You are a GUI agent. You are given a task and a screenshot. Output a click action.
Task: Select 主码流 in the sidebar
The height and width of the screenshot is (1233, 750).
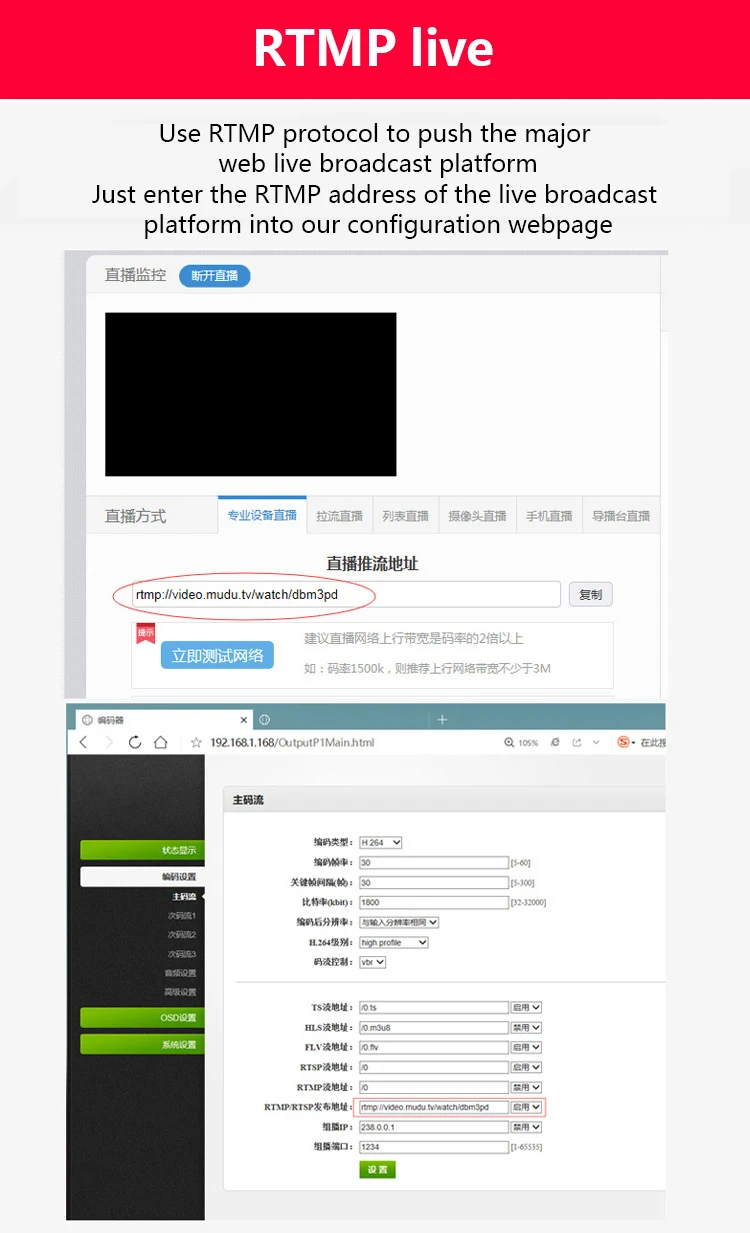[183, 897]
